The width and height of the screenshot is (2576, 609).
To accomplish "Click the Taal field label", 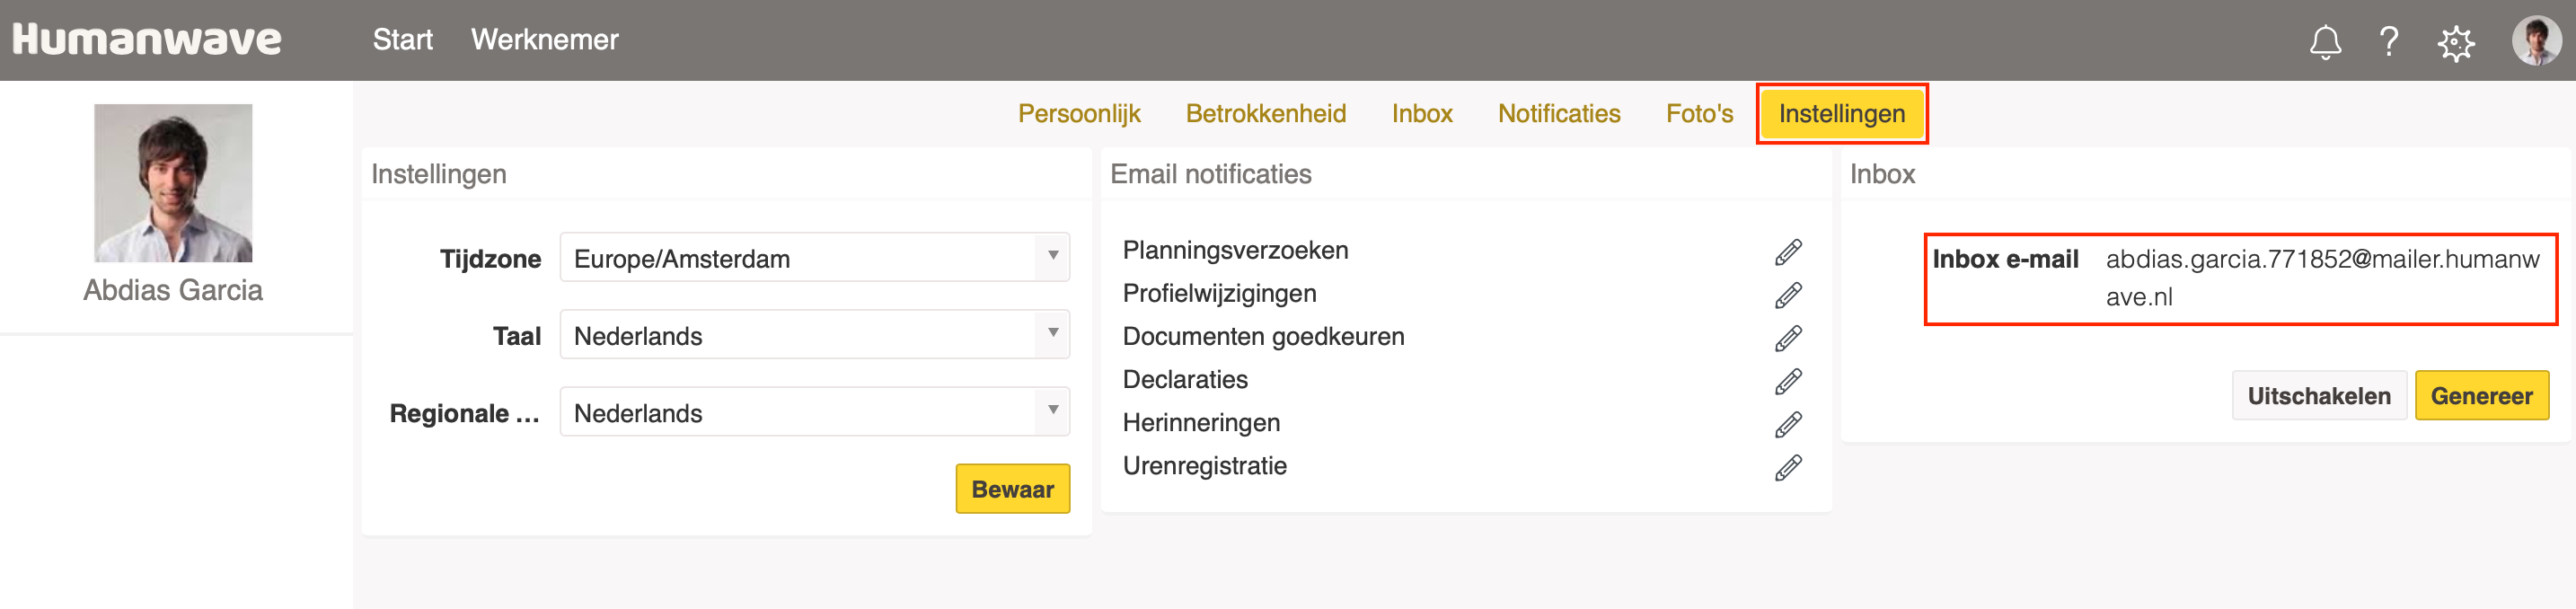I will (x=516, y=336).
